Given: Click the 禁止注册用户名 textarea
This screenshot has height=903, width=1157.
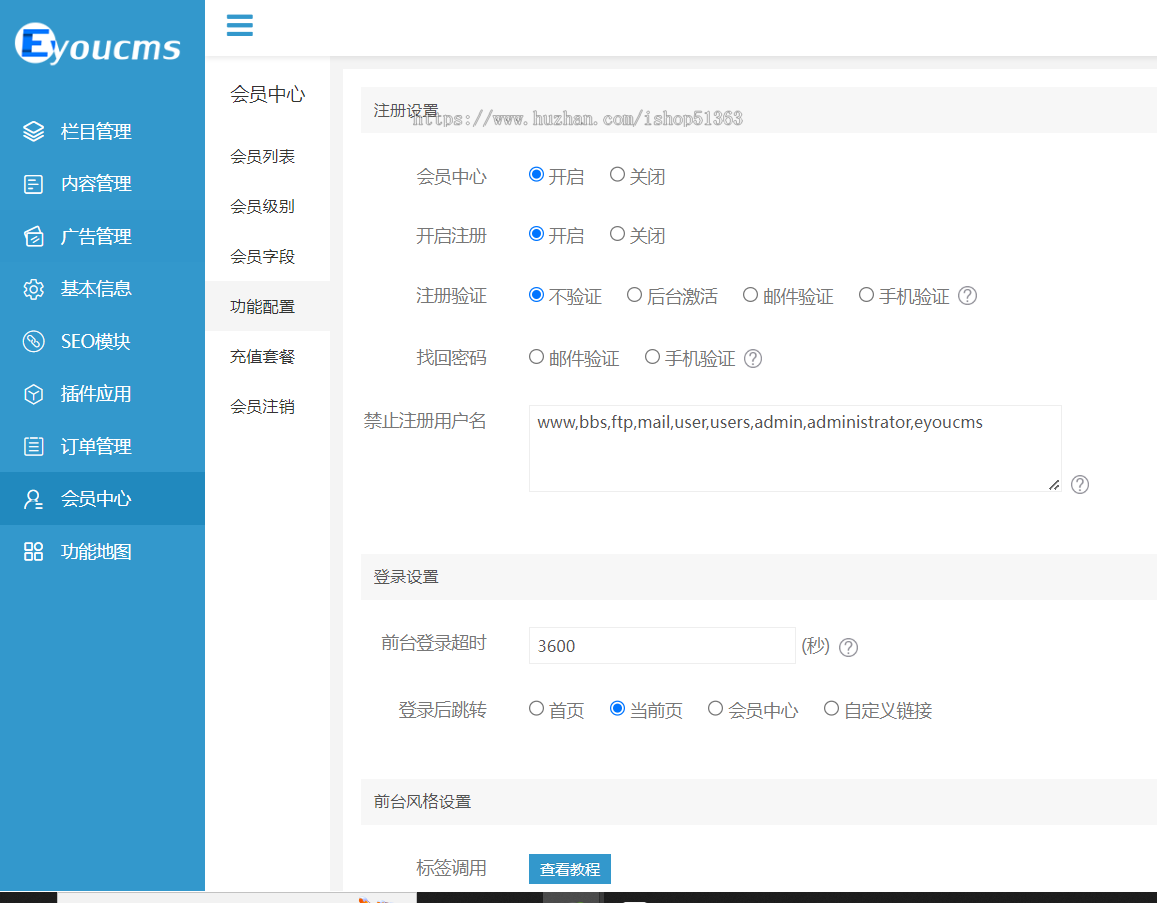Looking at the screenshot, I should (x=795, y=448).
